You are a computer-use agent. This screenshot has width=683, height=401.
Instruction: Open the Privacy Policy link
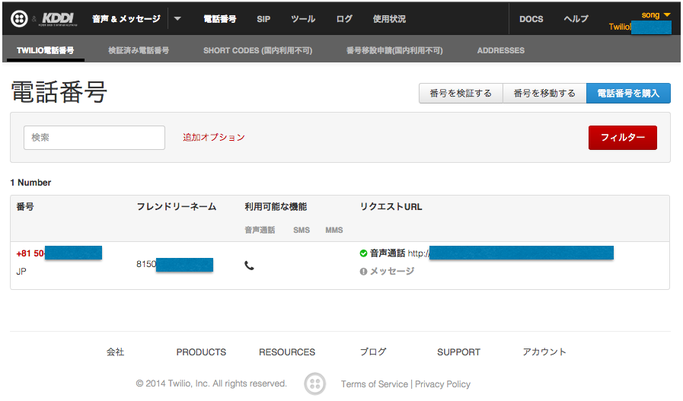pos(443,384)
